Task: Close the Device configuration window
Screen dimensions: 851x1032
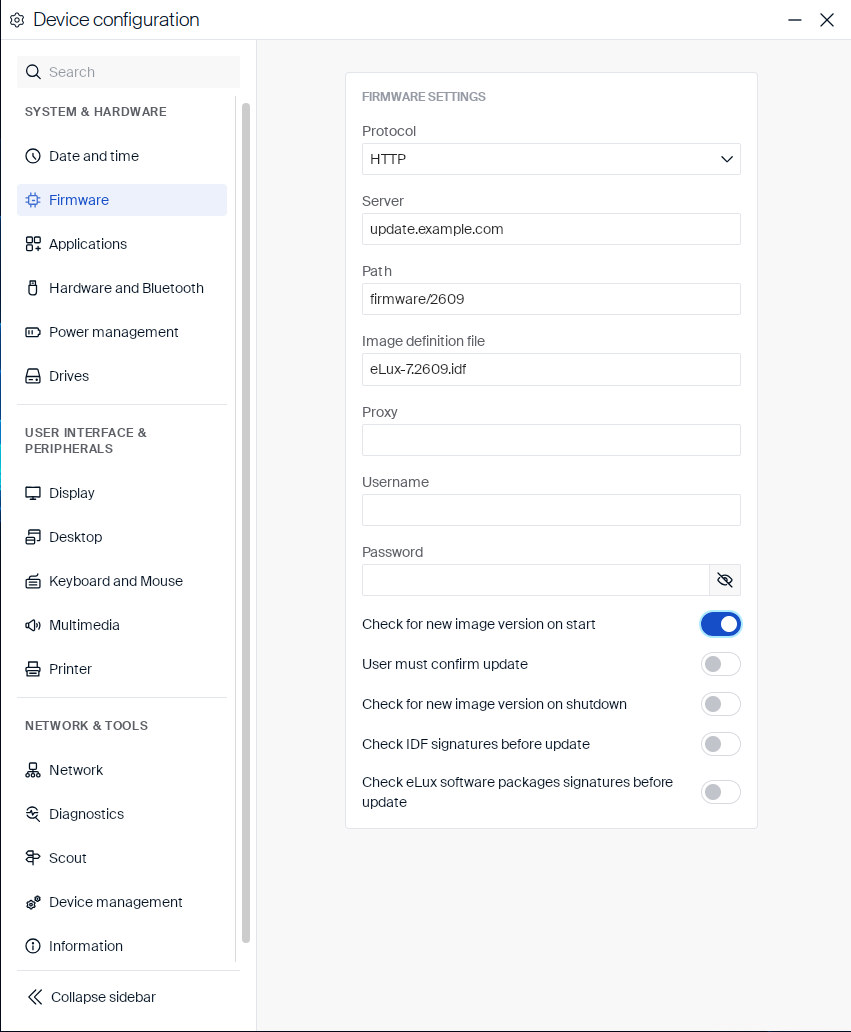Action: tap(827, 20)
